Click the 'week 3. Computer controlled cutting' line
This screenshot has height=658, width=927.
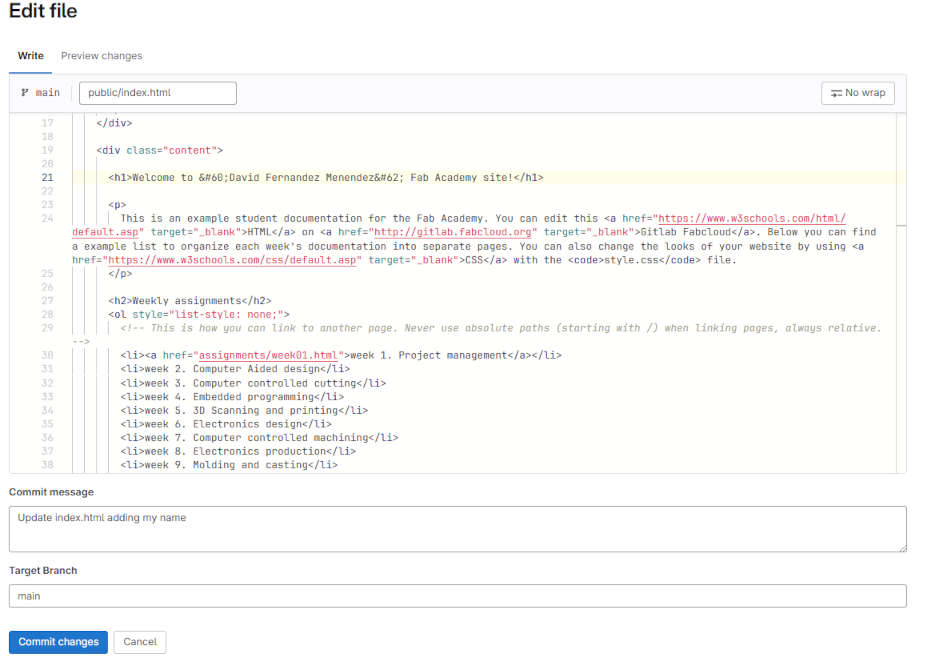(253, 383)
